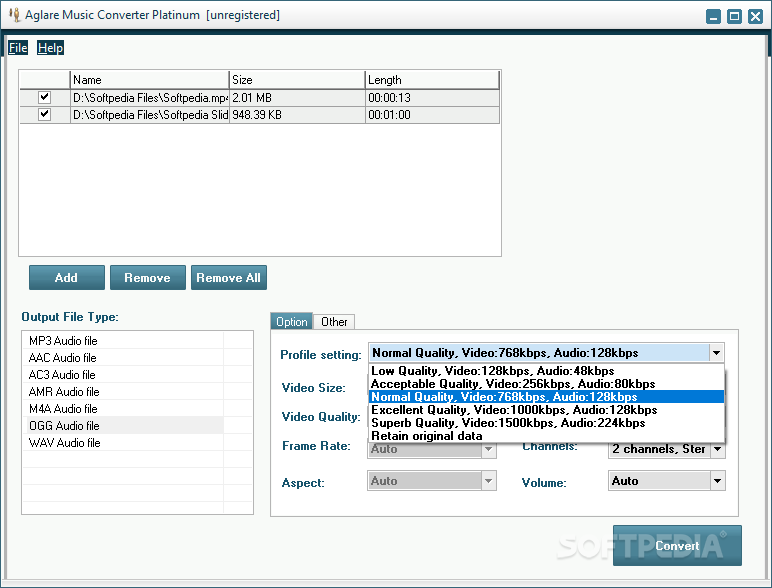Click the Size column header

297,80
